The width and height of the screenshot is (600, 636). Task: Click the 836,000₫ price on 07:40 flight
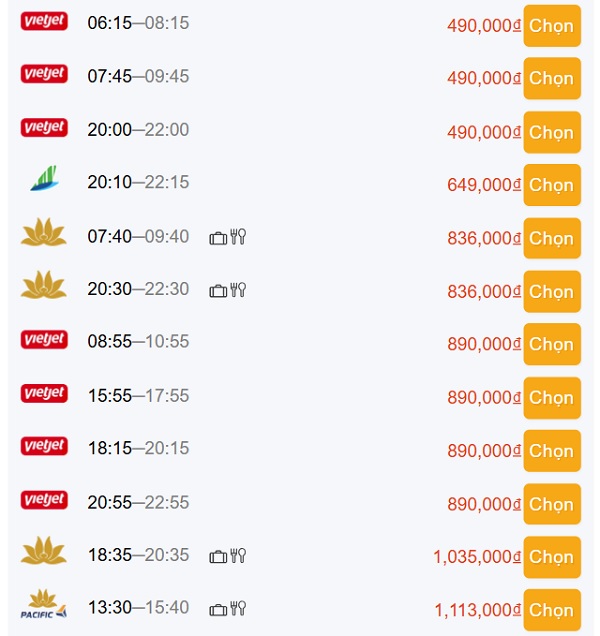(484, 238)
